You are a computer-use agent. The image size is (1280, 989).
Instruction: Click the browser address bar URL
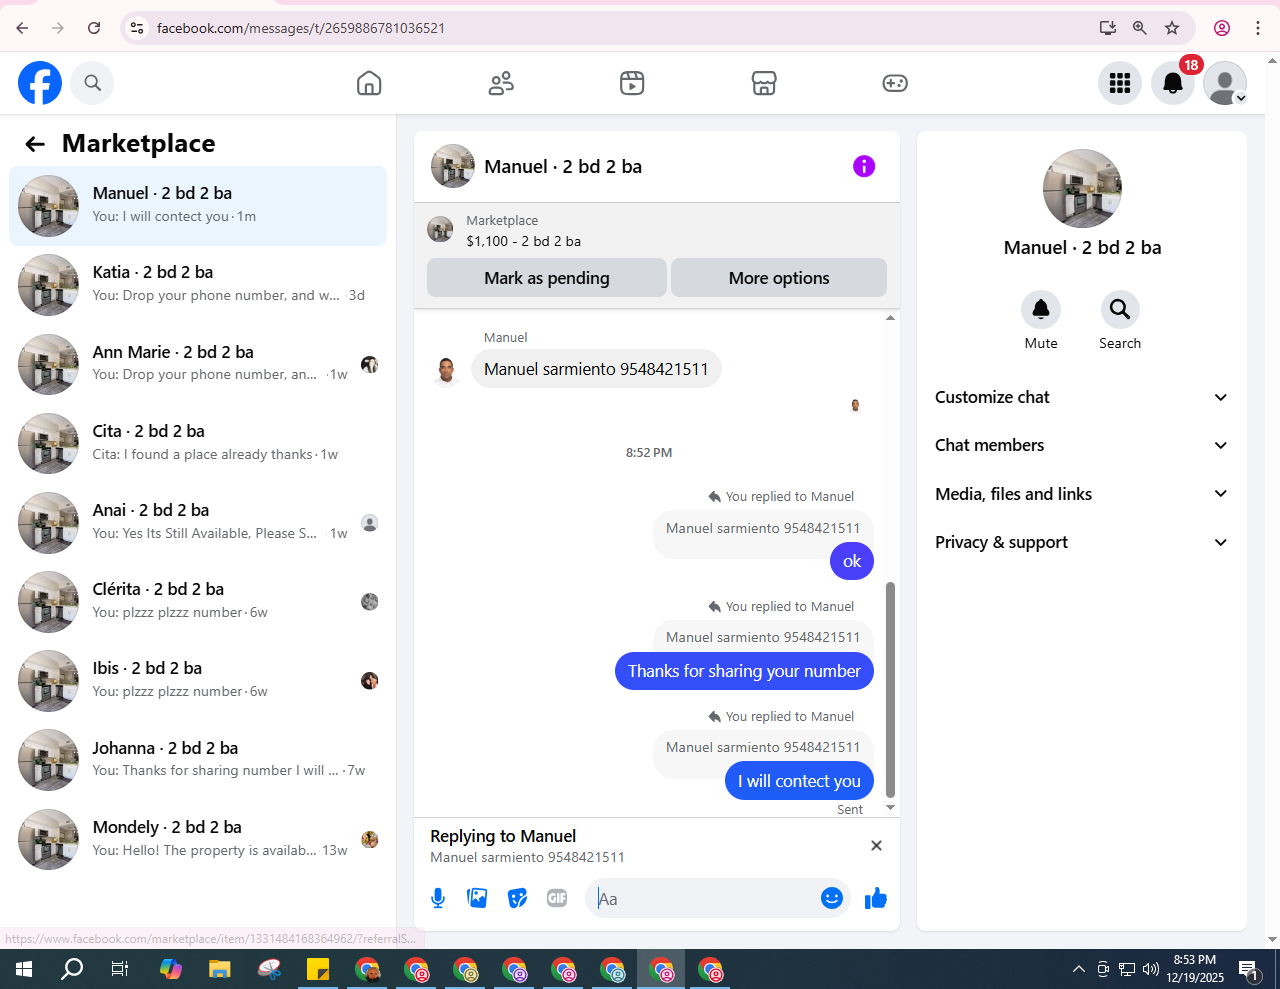coord(301,28)
